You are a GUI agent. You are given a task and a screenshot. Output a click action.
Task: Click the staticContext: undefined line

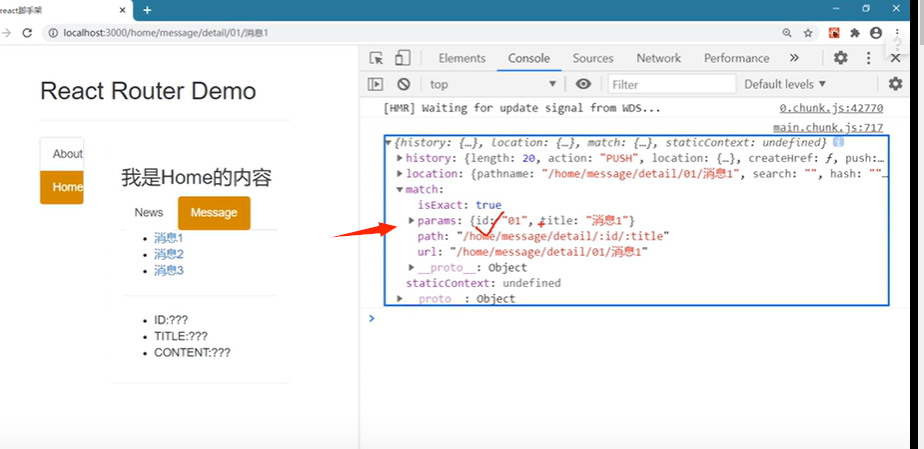pyautogui.click(x=483, y=283)
